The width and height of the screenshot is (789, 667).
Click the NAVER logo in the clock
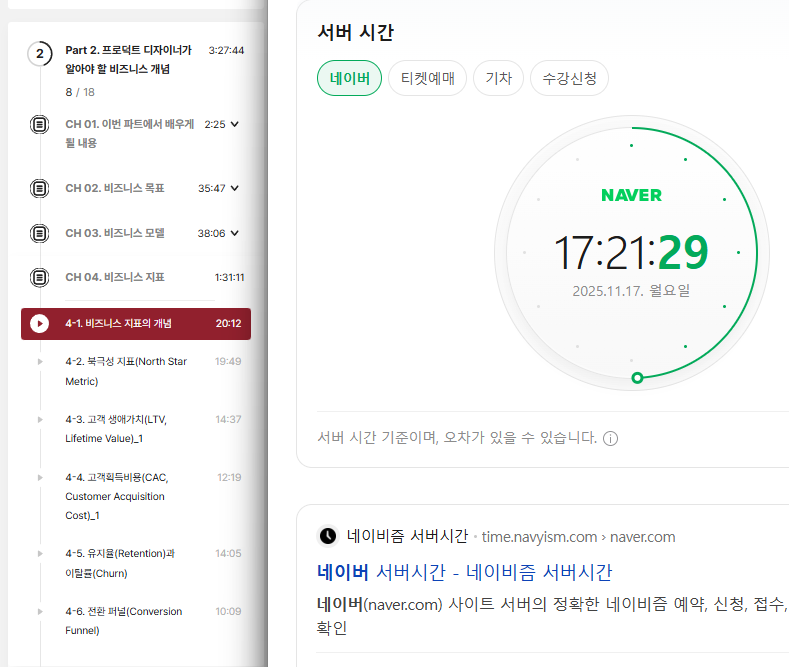point(632,195)
